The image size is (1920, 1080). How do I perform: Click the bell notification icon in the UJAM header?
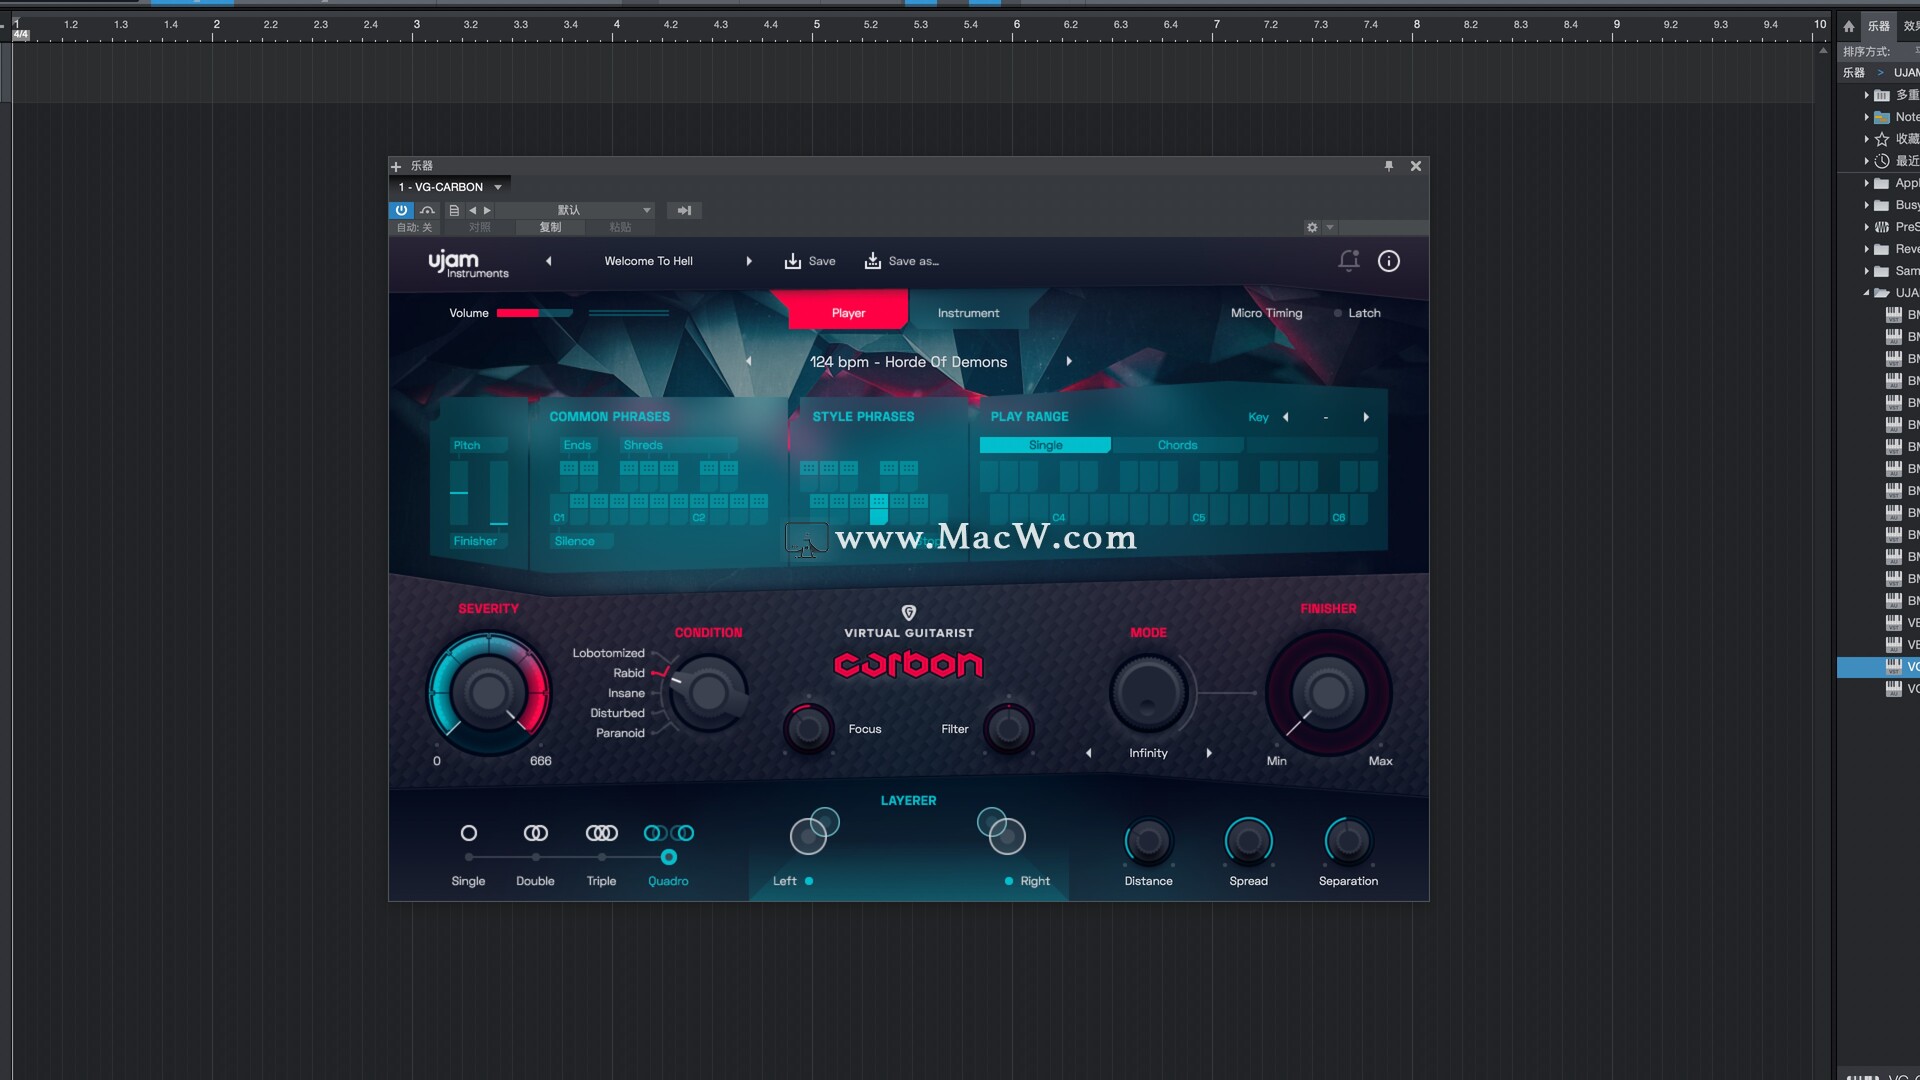click(1349, 261)
